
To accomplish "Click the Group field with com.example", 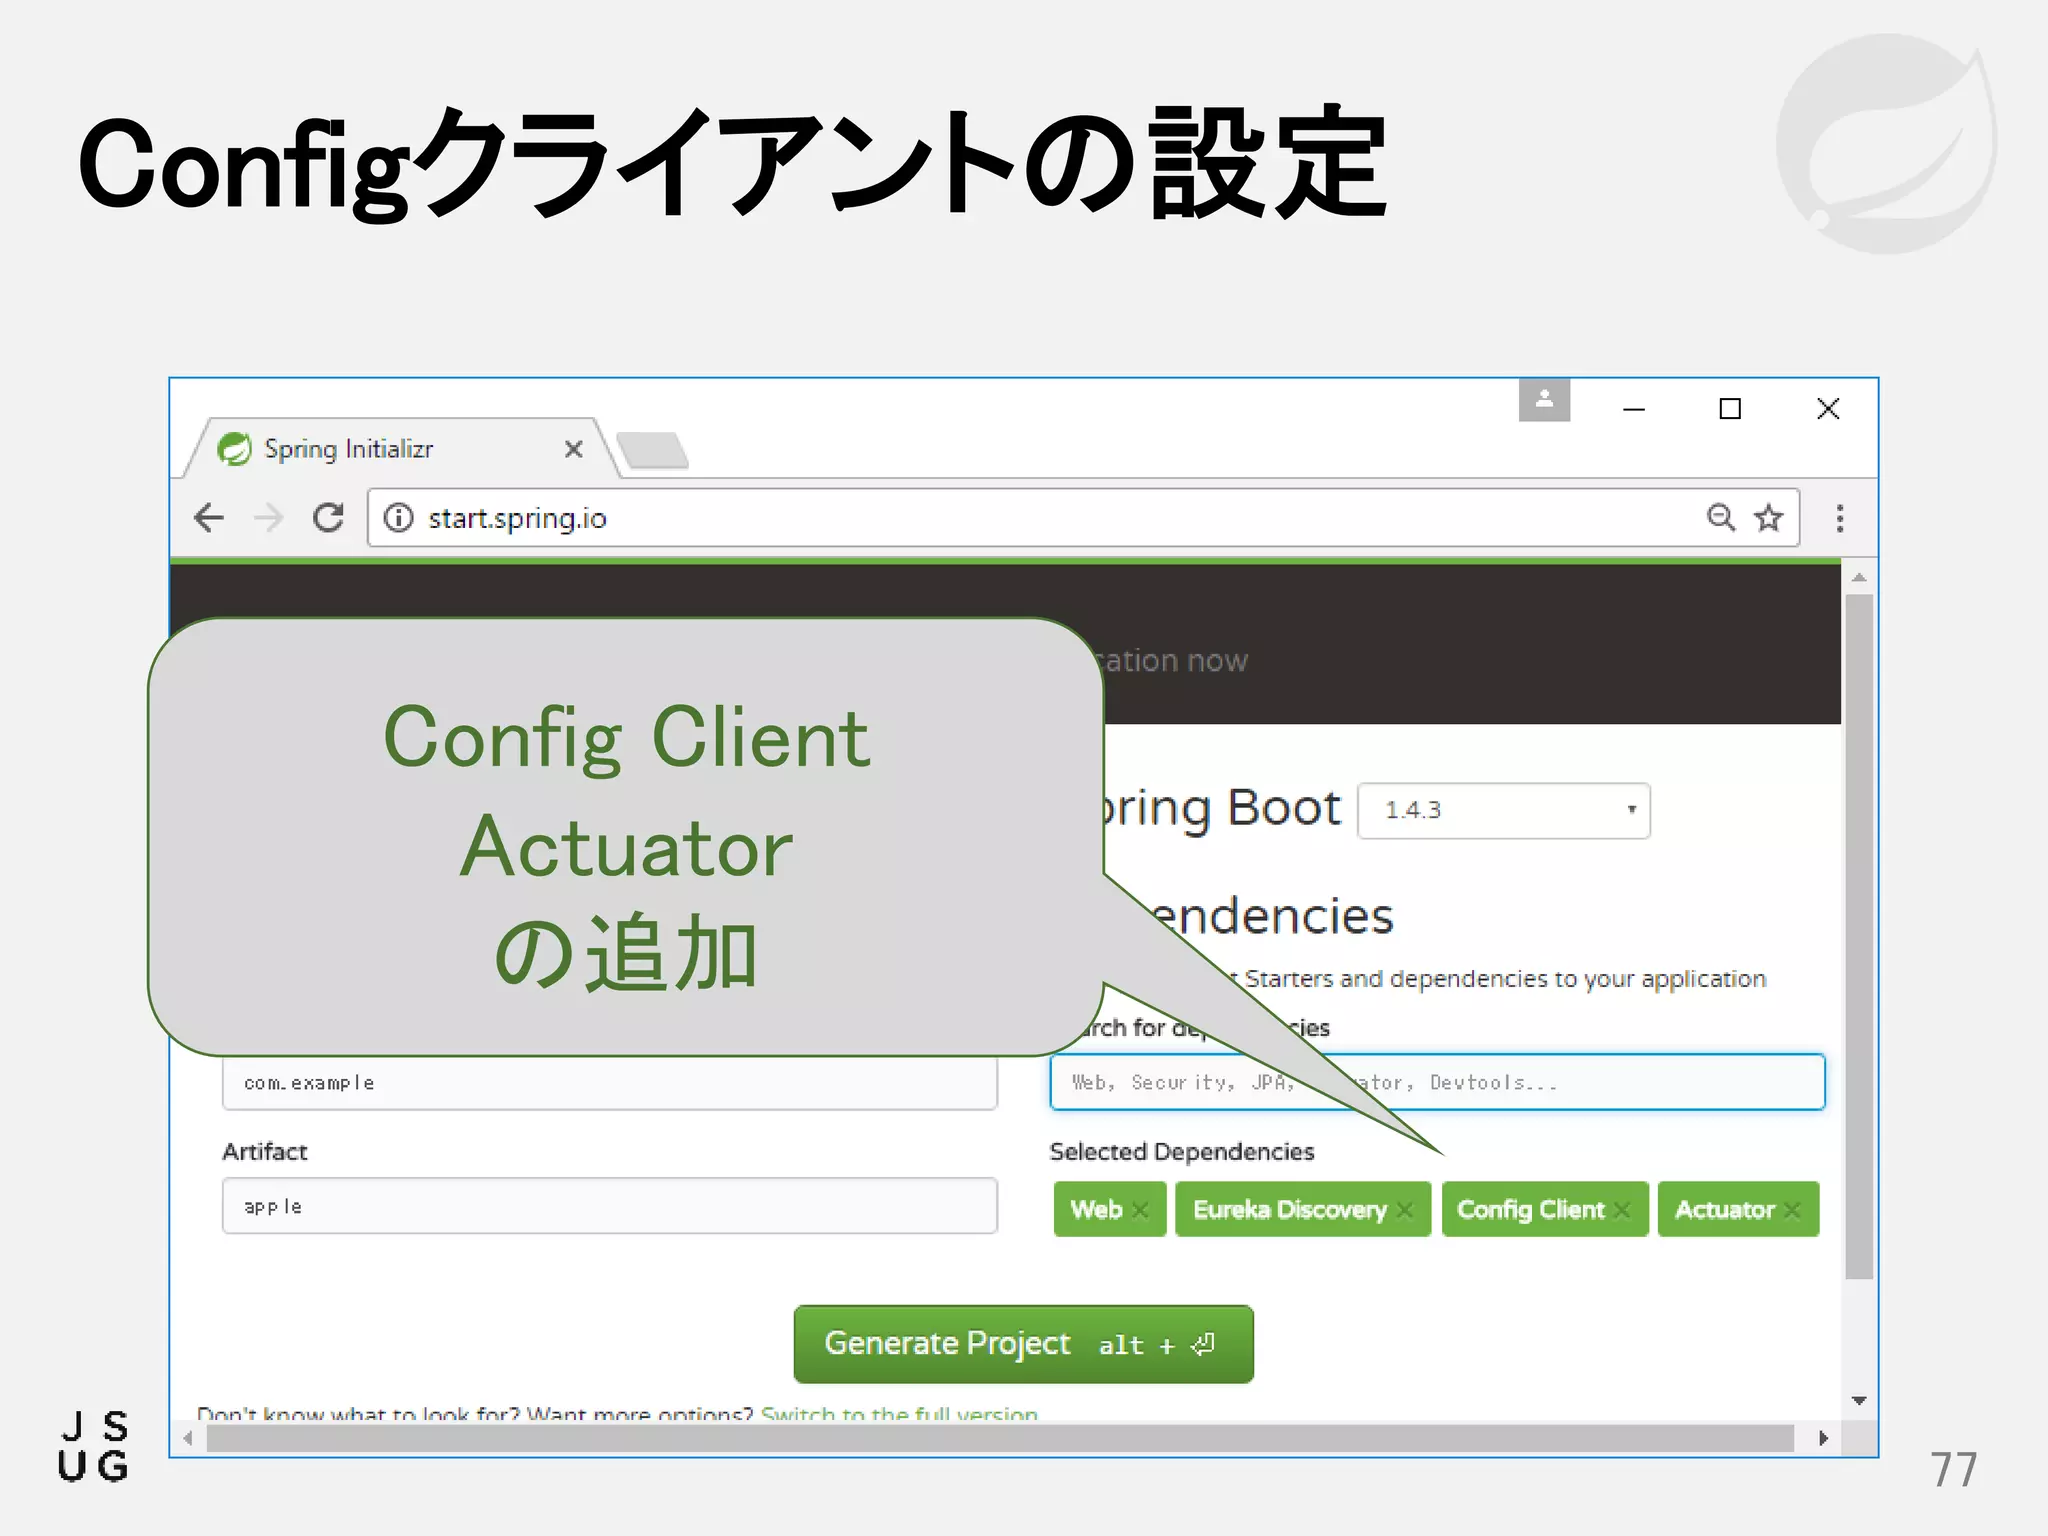I will pyautogui.click(x=609, y=1083).
